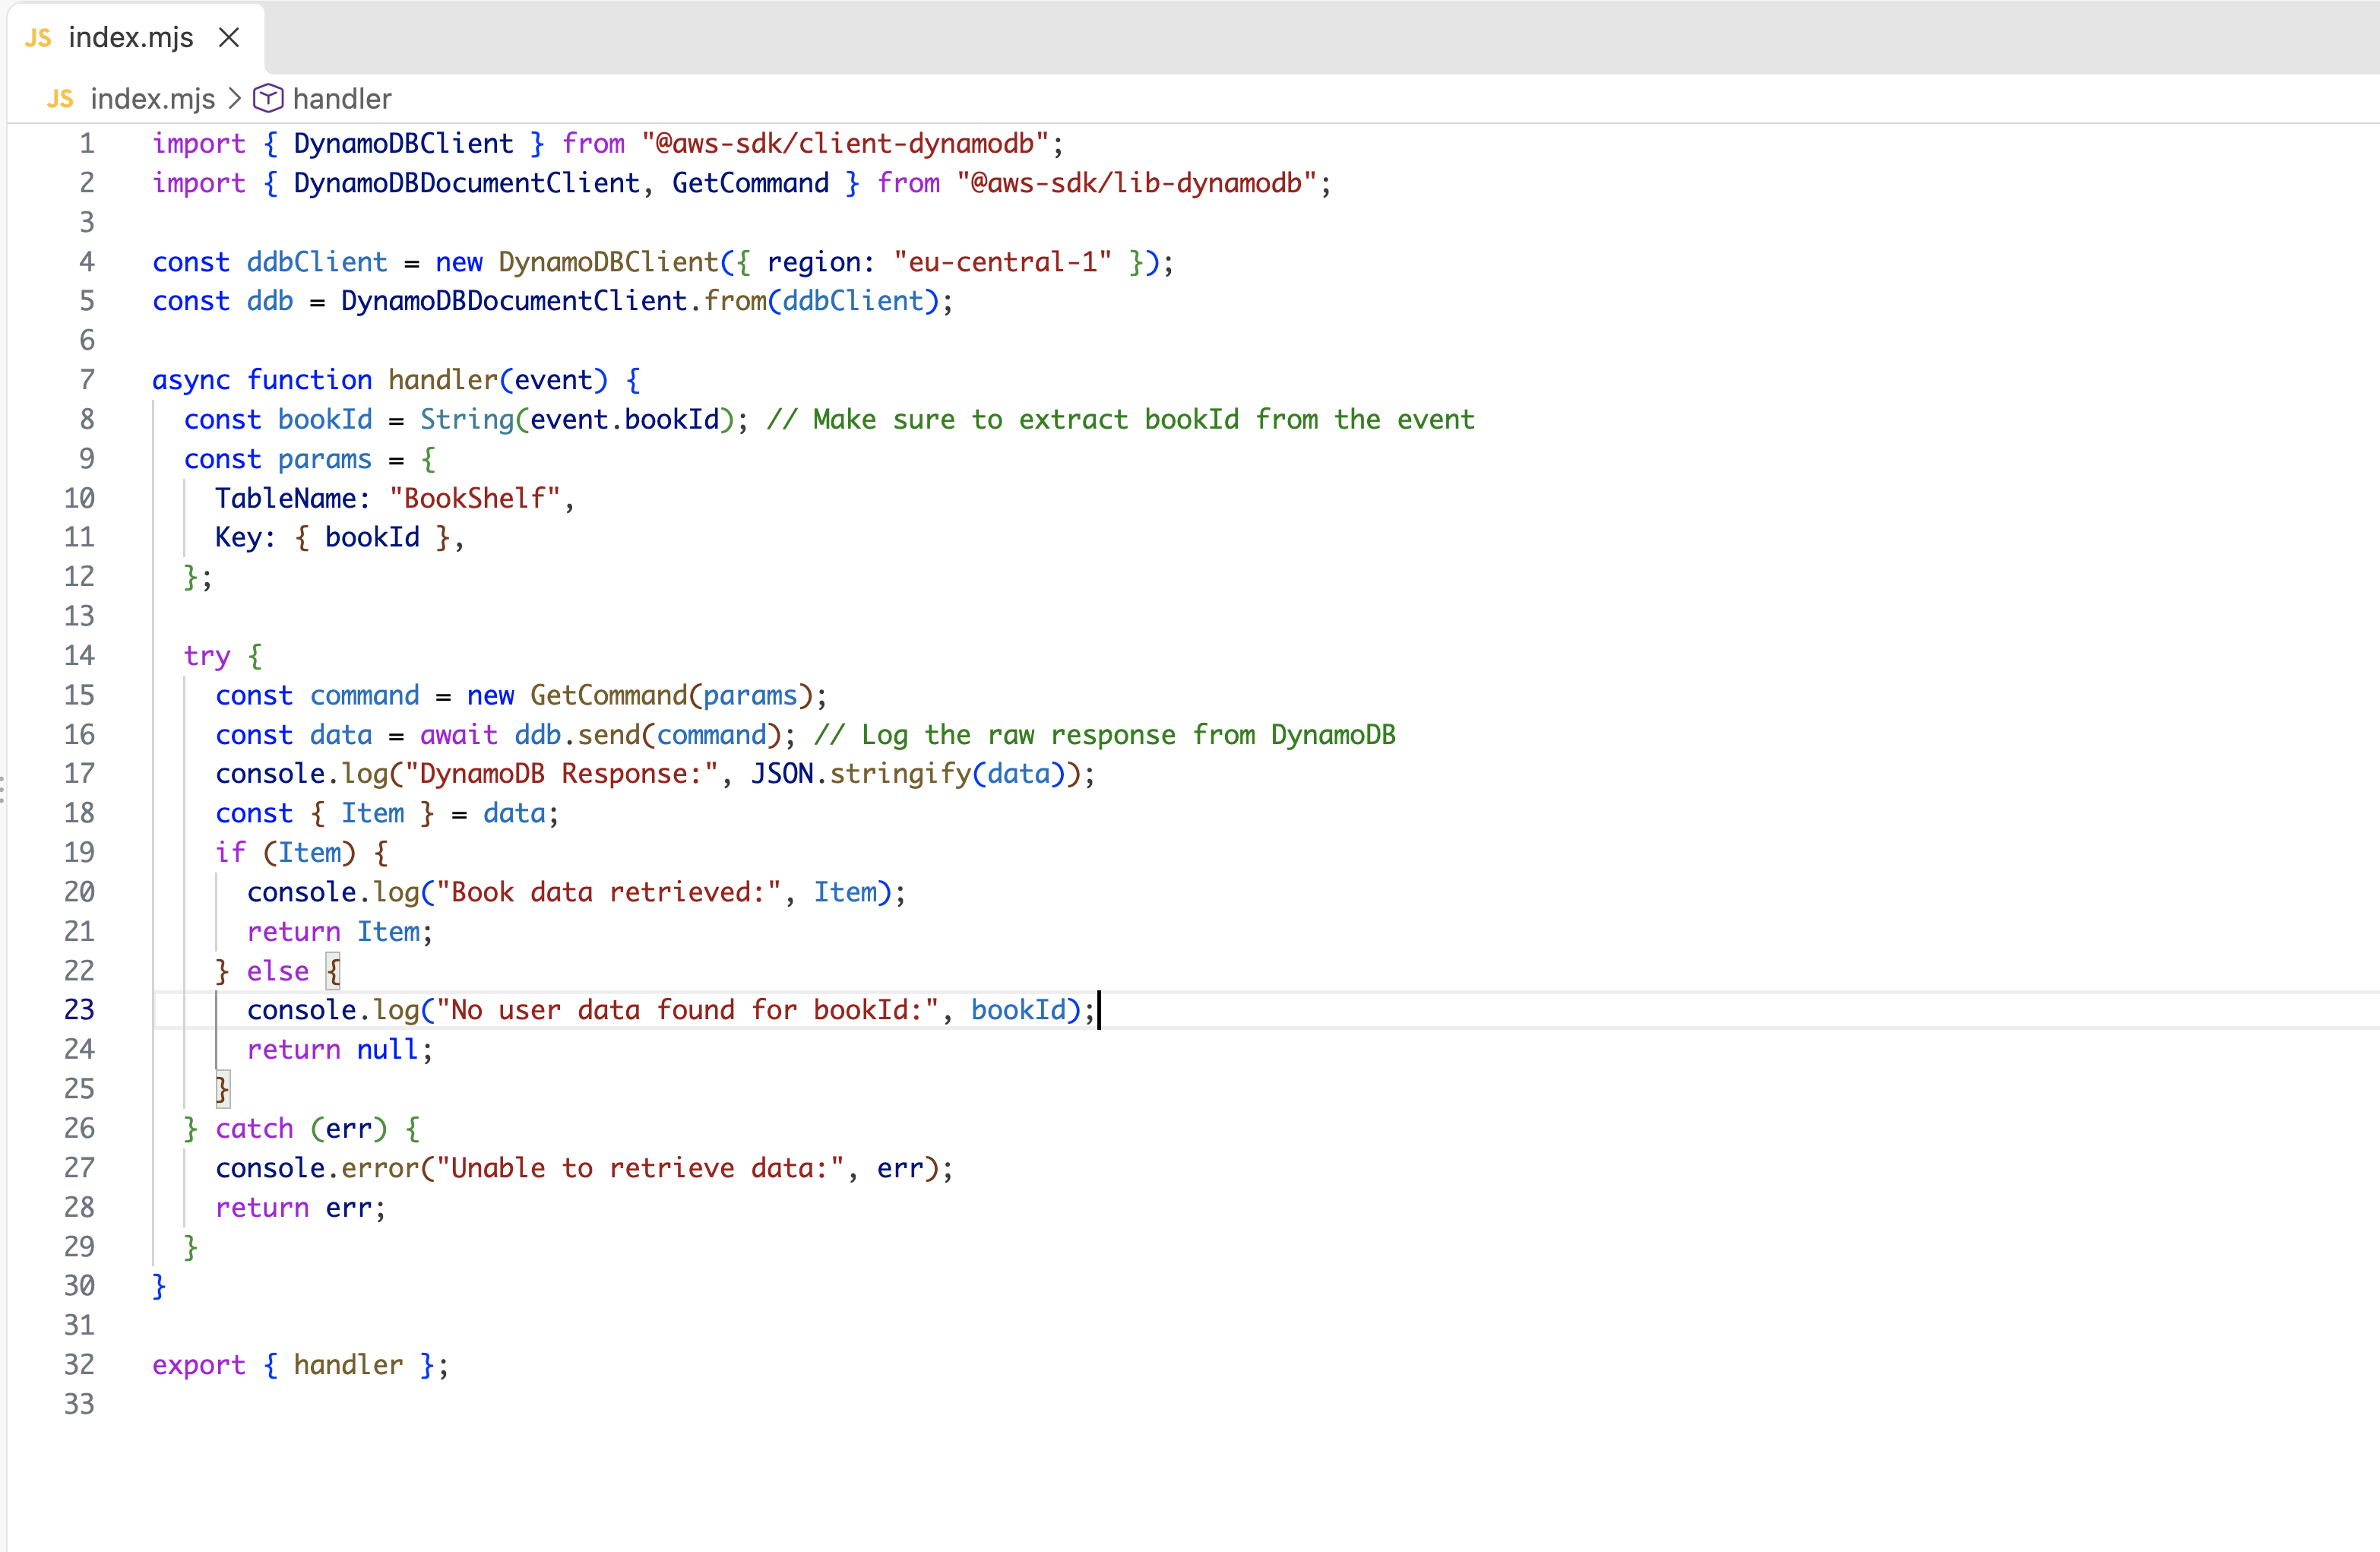The height and width of the screenshot is (1552, 2380).
Task: Click the word DynamoDBClient on line 1
Action: (403, 144)
